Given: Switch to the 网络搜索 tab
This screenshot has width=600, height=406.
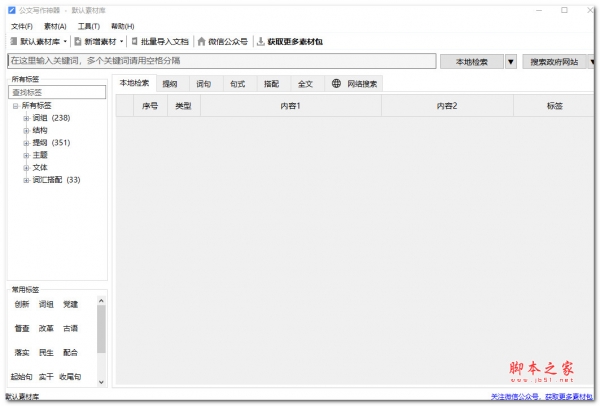Looking at the screenshot, I should point(354,84).
